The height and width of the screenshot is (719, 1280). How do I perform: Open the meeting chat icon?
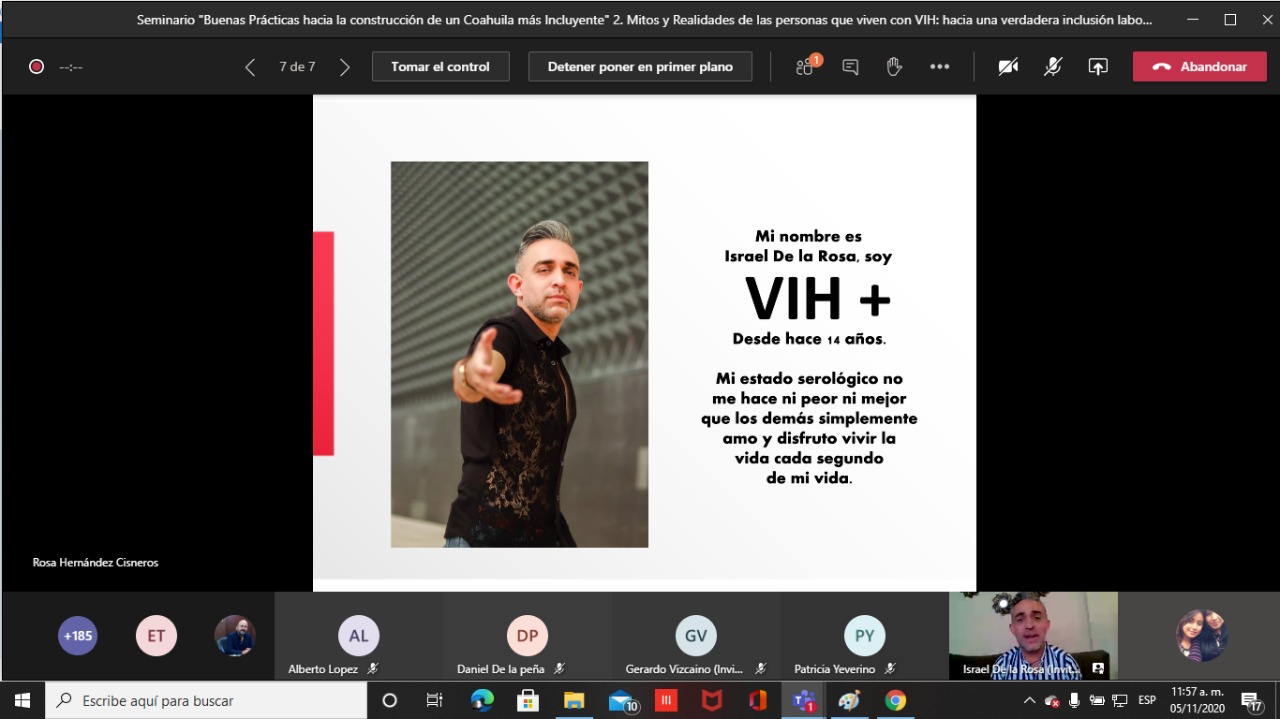(x=850, y=67)
